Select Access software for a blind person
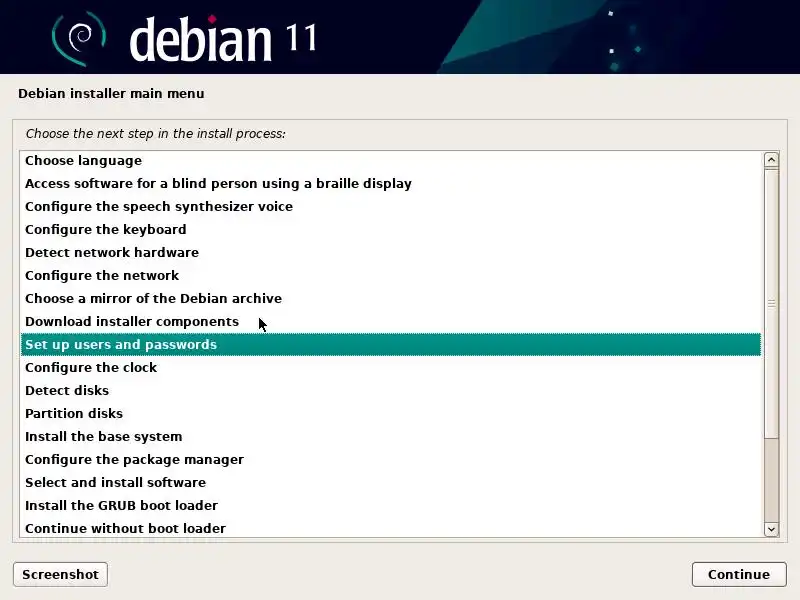The width and height of the screenshot is (800, 600). (390, 184)
